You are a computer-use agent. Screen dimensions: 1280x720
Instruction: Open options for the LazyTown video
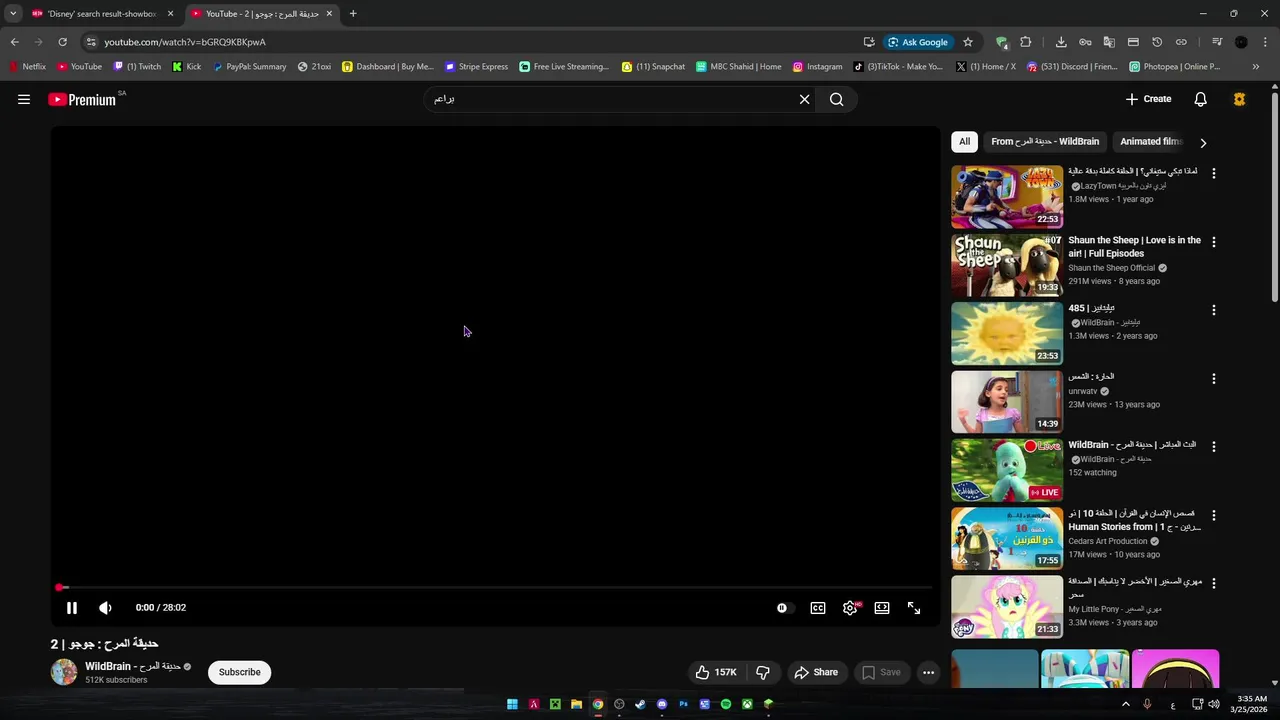(1214, 173)
